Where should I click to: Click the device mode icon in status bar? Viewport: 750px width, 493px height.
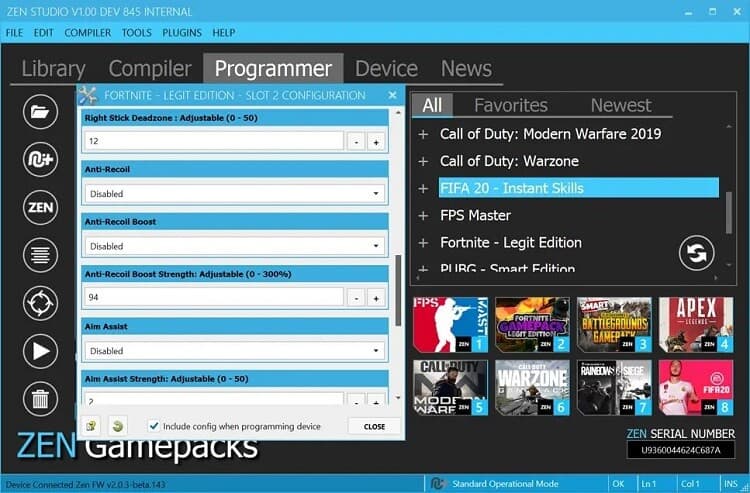[x=437, y=483]
